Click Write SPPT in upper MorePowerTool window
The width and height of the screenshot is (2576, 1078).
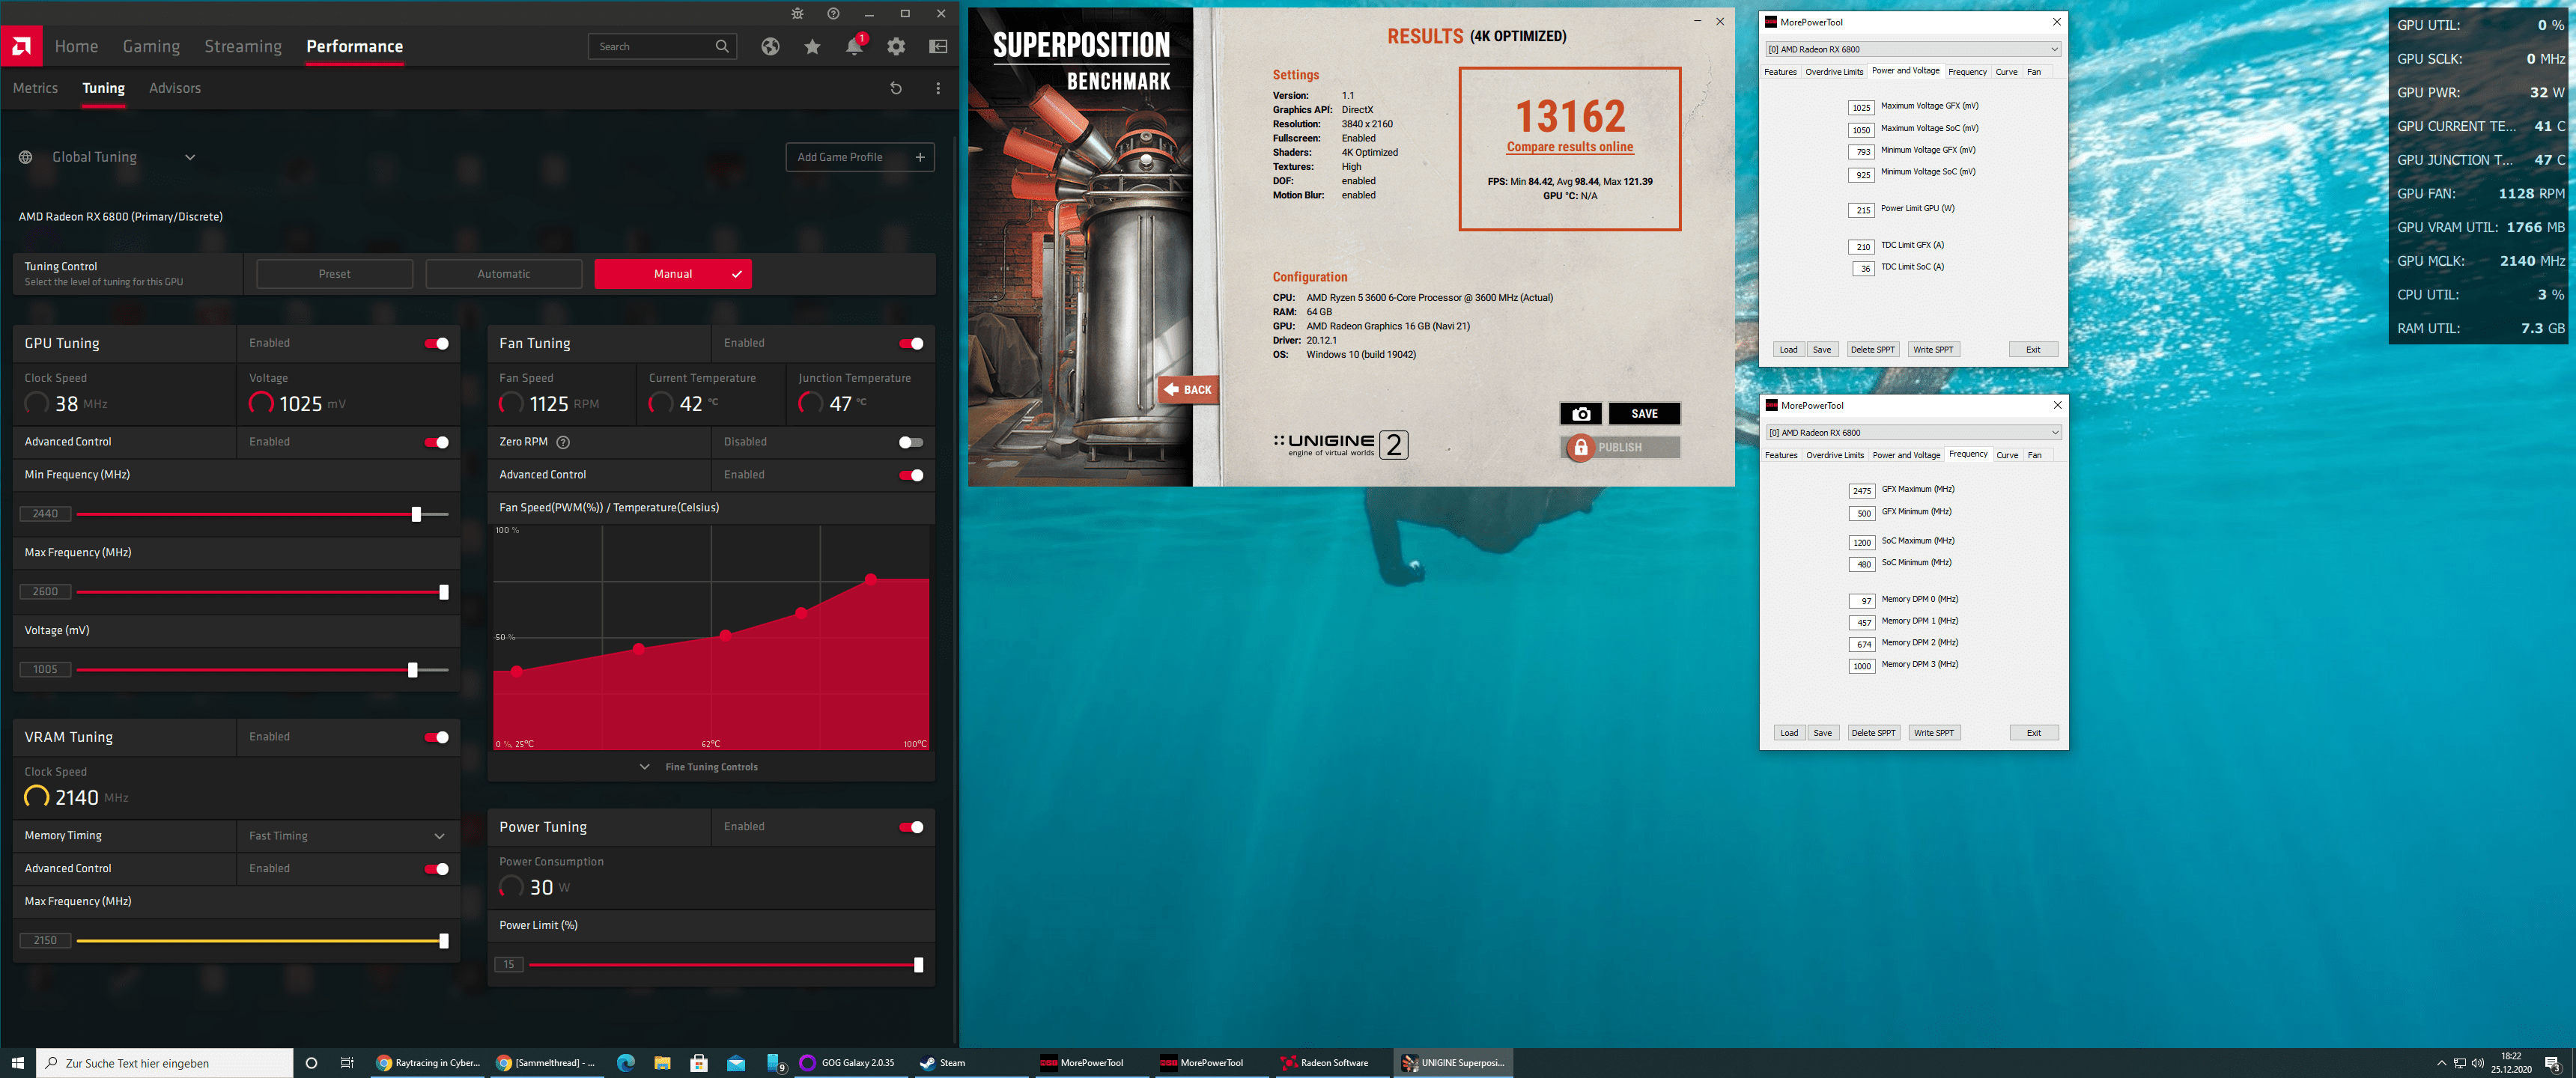[x=1933, y=350]
